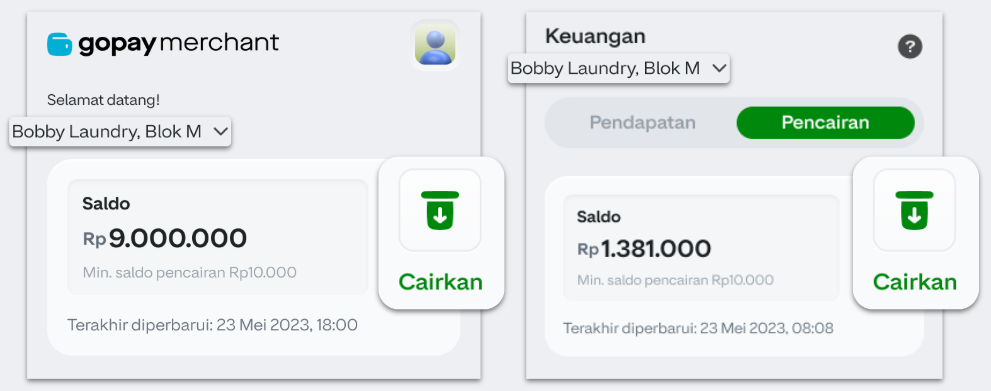Image resolution: width=991 pixels, height=391 pixels.
Task: Click Cairkan label on the Keuangan Saldo card
Action: tap(915, 282)
